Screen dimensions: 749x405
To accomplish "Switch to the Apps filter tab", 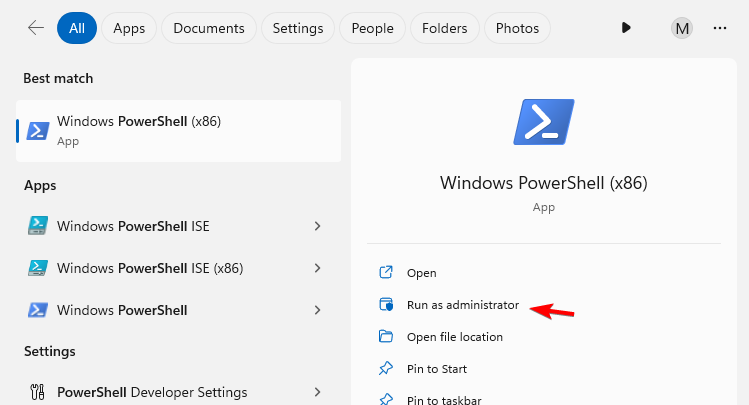I will tap(129, 28).
